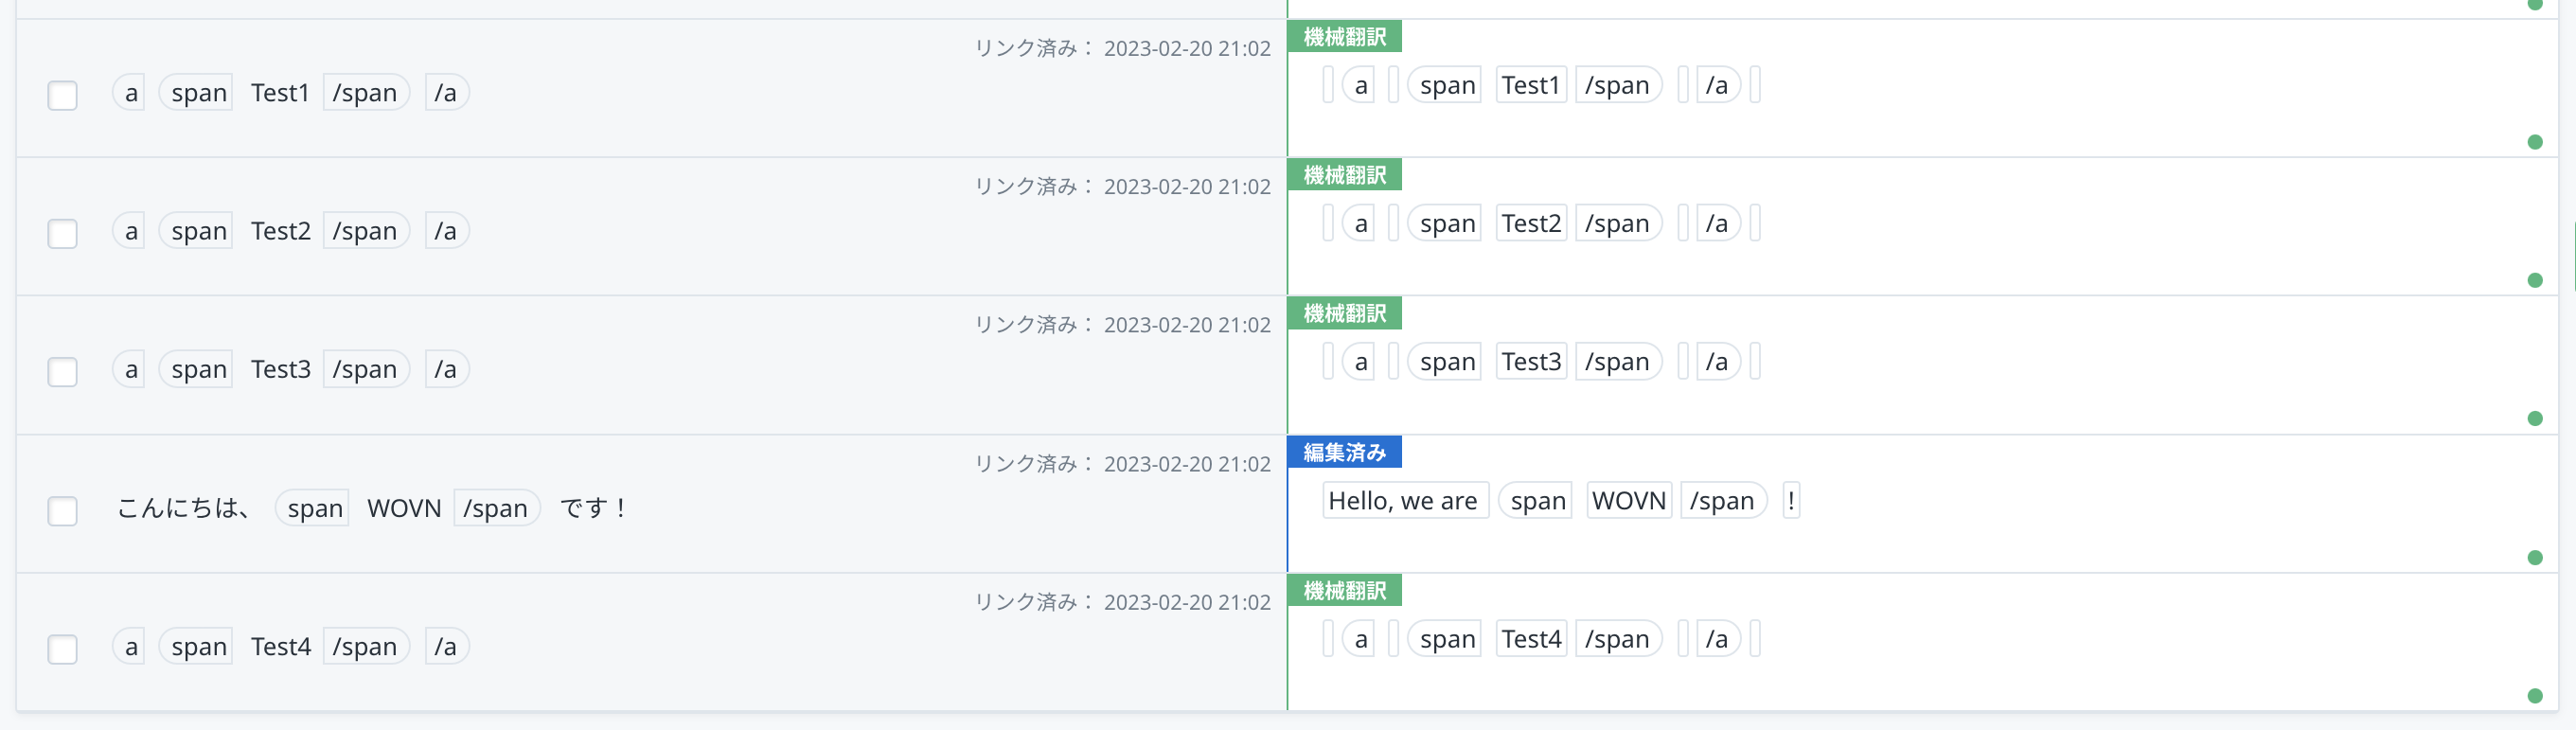Click green status dot in Test1 translation
Image resolution: width=2576 pixels, height=730 pixels.
(x=2534, y=142)
